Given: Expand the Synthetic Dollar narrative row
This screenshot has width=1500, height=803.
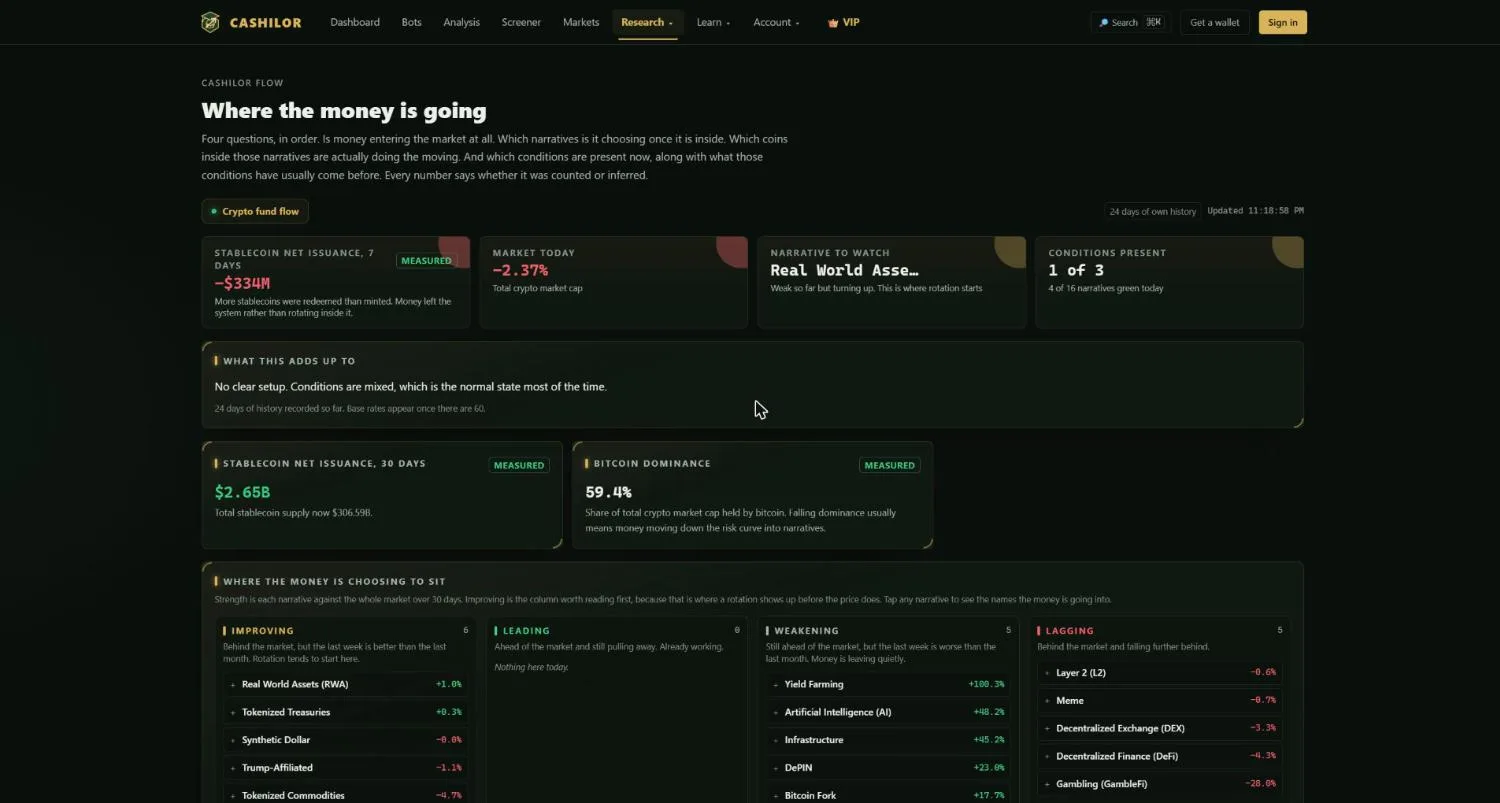Looking at the screenshot, I should 345,740.
